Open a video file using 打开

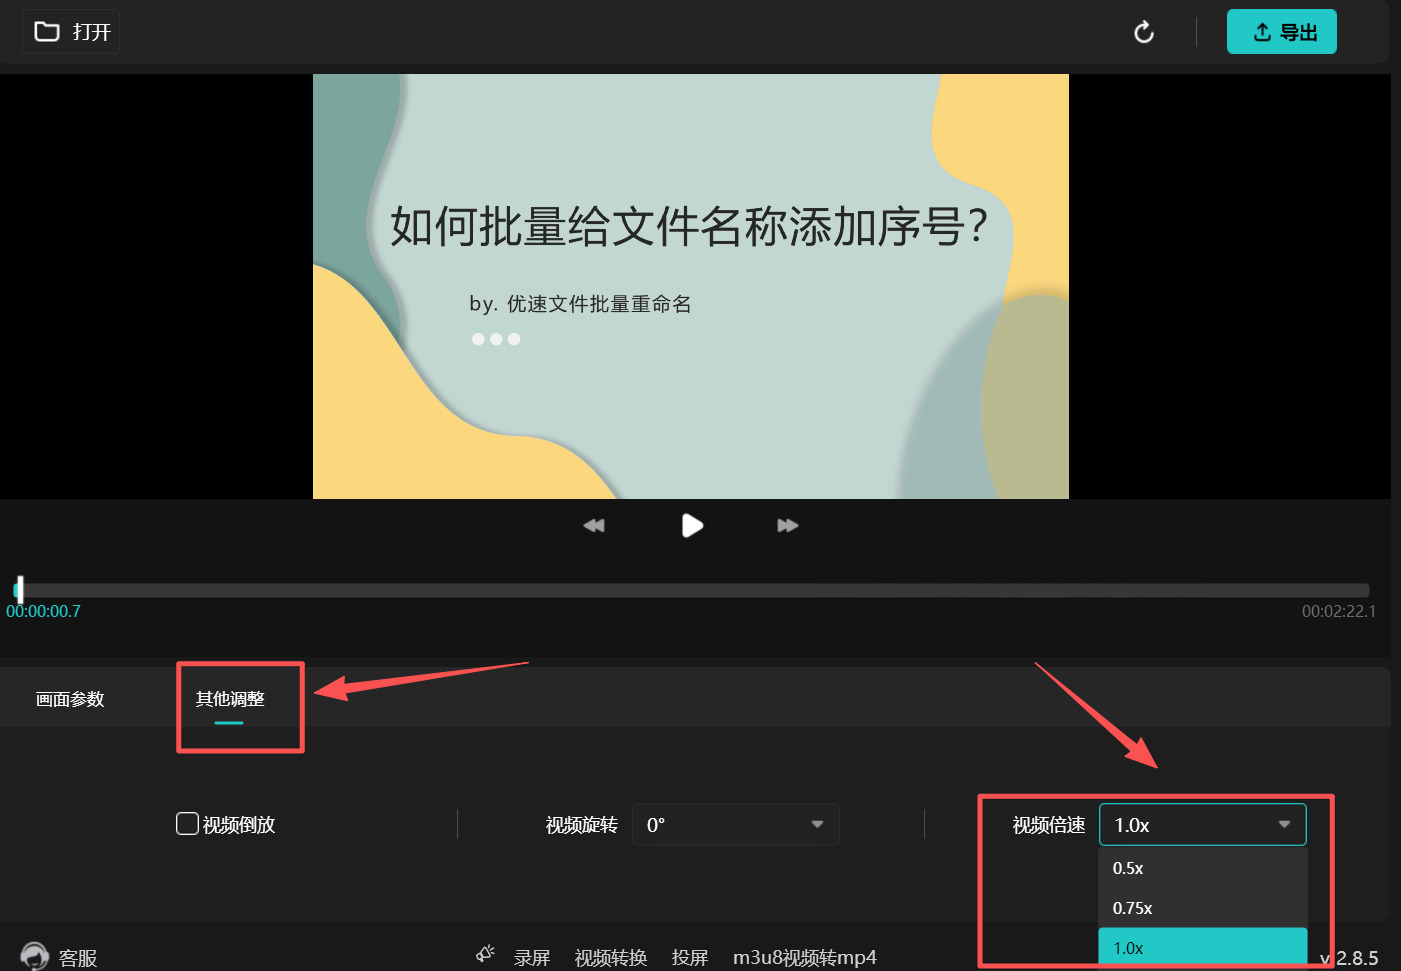[70, 31]
